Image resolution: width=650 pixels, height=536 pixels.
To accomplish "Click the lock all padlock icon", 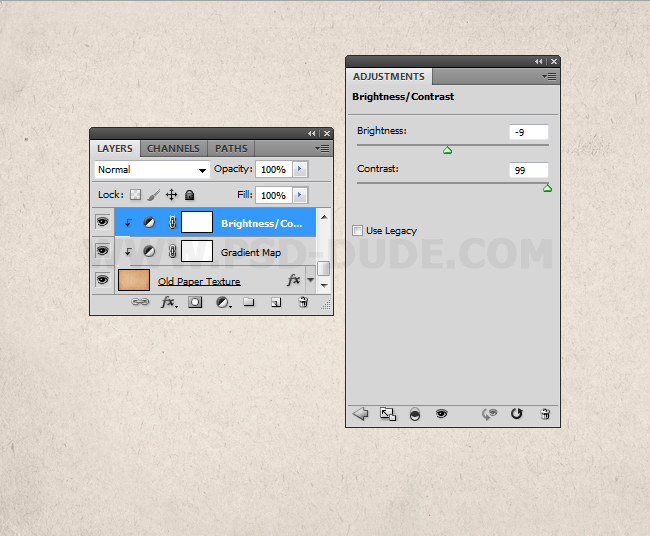I will (x=189, y=194).
